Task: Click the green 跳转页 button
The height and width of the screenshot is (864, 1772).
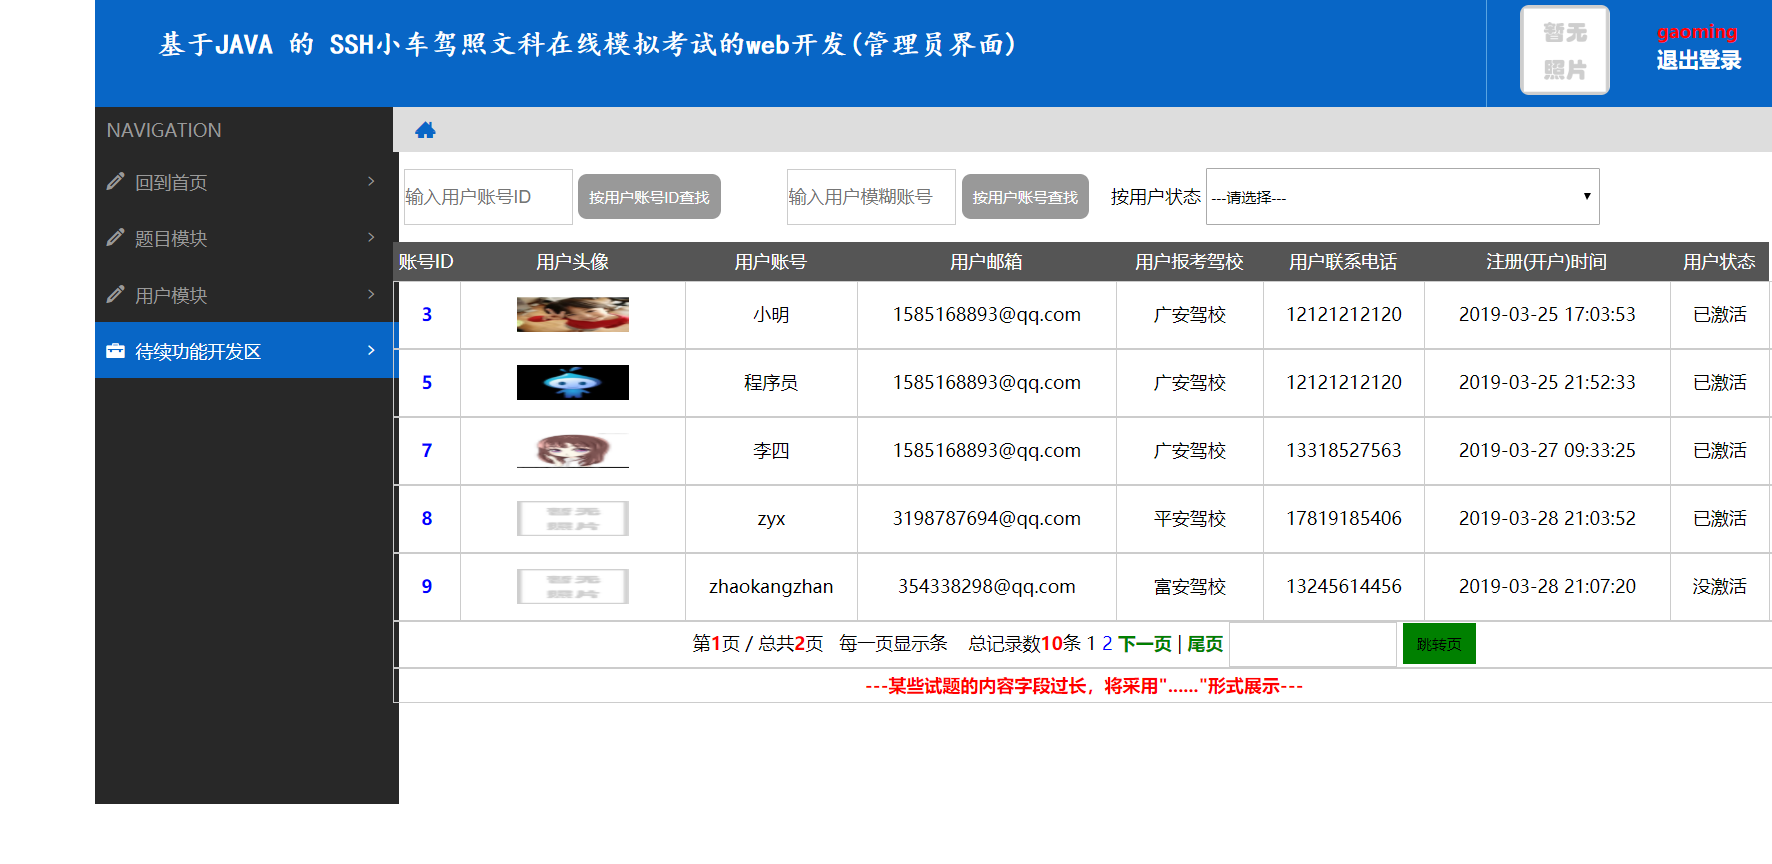Action: (1439, 644)
